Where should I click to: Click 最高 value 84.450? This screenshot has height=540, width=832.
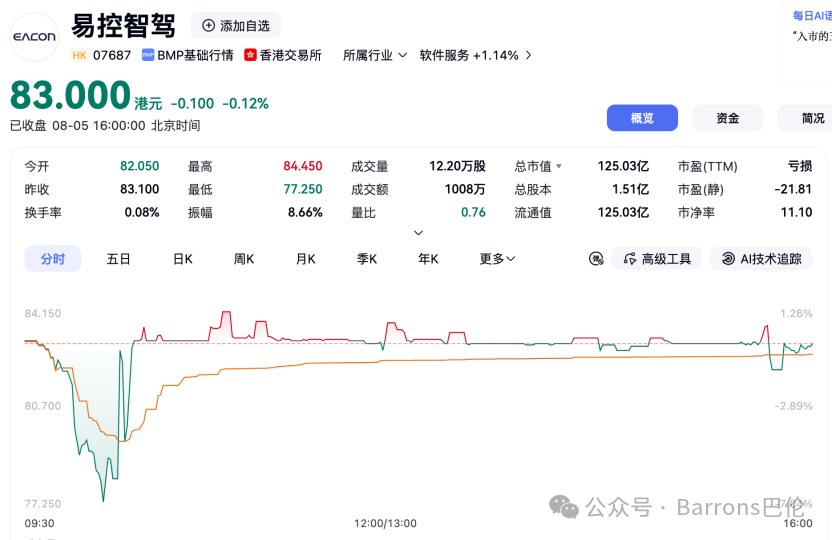302,166
